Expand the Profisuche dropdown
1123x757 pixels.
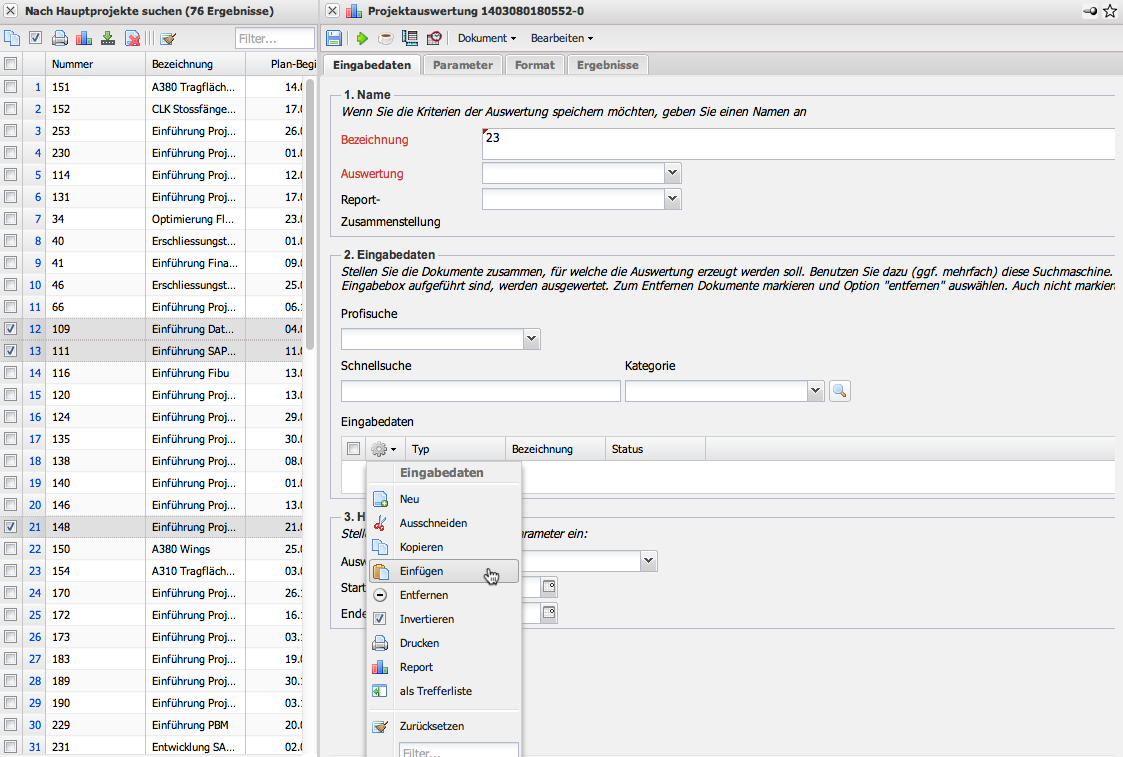click(532, 339)
